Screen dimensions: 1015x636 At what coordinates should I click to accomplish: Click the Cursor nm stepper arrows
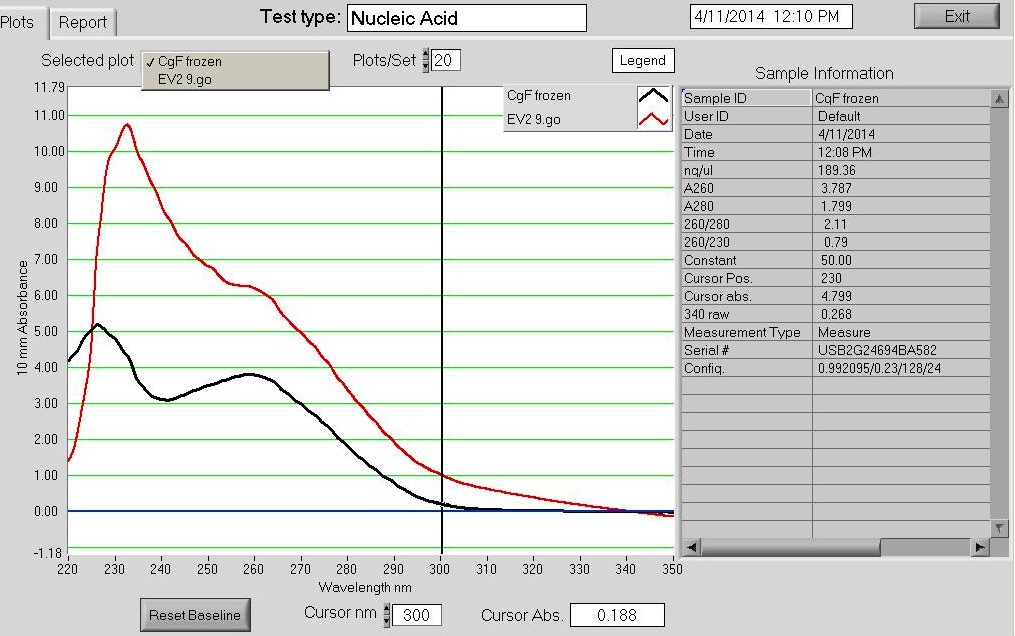(387, 616)
